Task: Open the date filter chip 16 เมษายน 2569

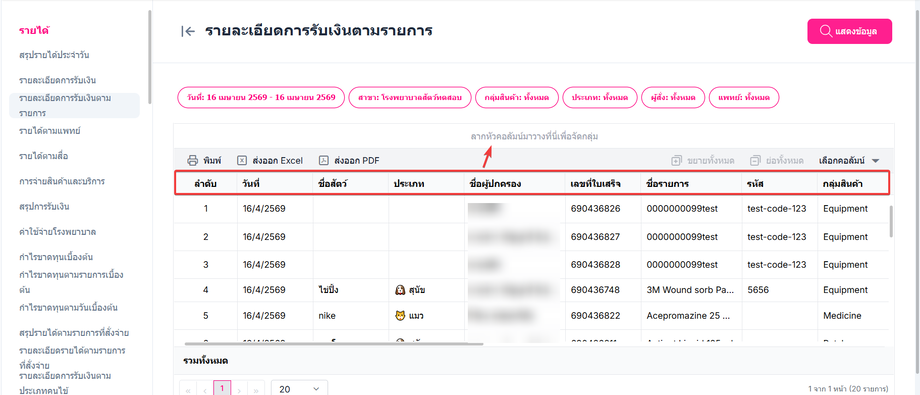Action: 261,97
